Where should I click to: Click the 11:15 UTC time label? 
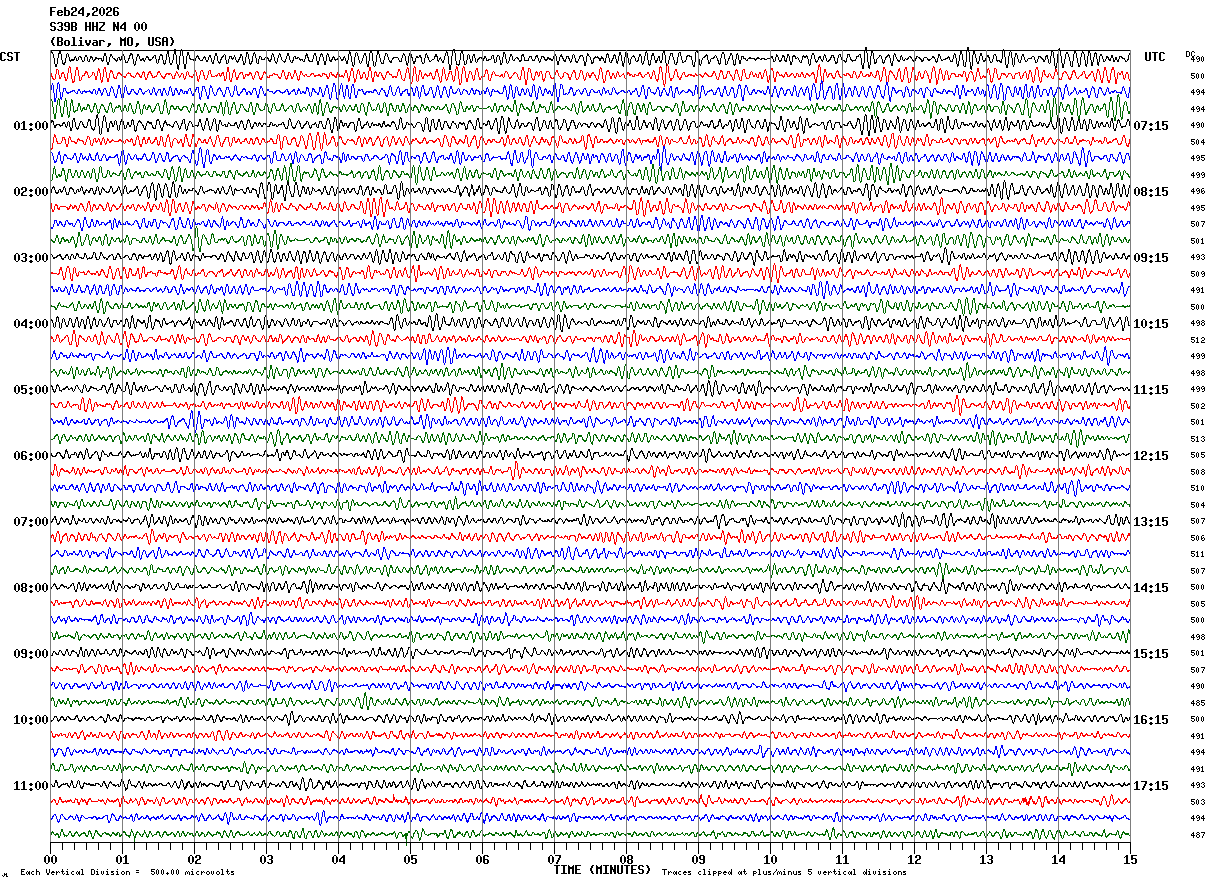click(1151, 390)
